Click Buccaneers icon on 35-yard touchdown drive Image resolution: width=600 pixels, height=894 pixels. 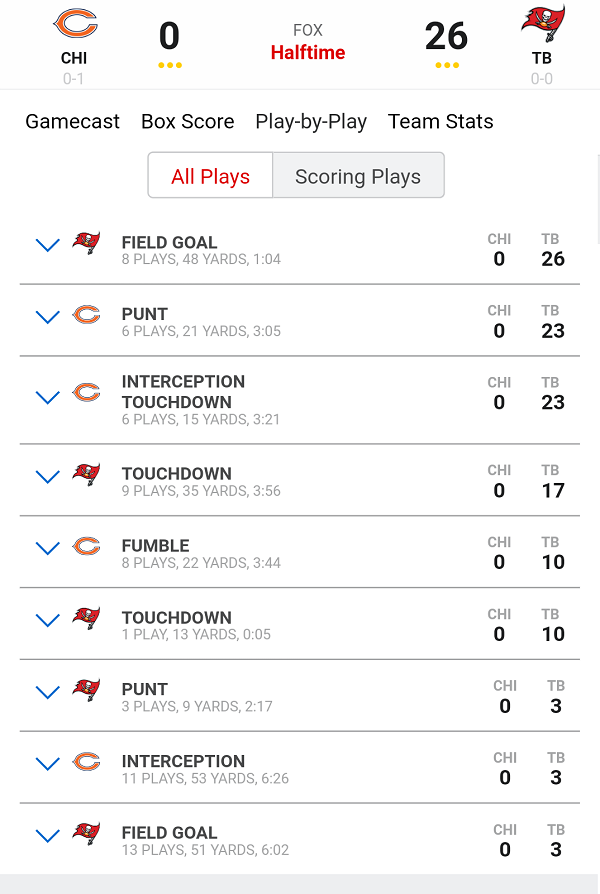(86, 474)
